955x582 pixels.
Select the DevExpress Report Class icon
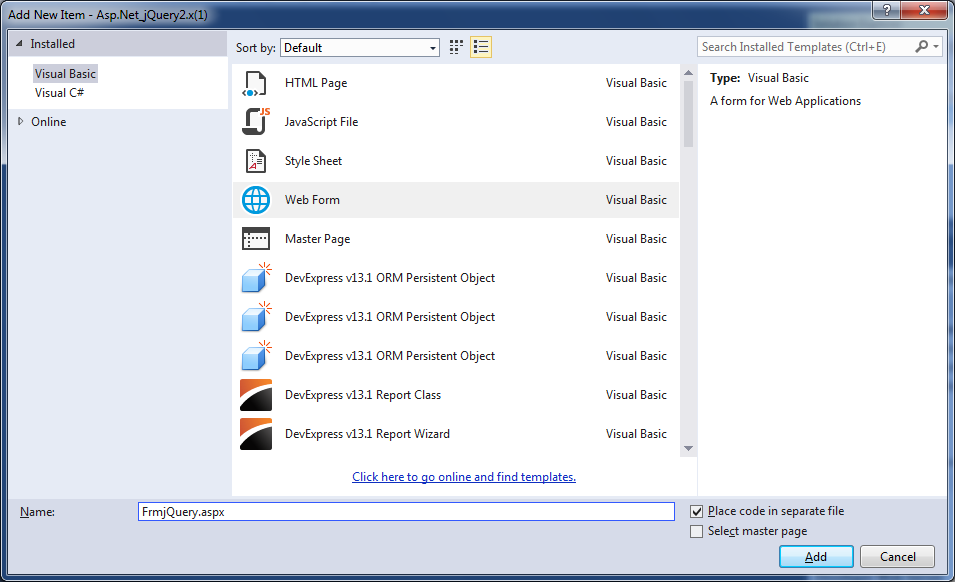256,395
